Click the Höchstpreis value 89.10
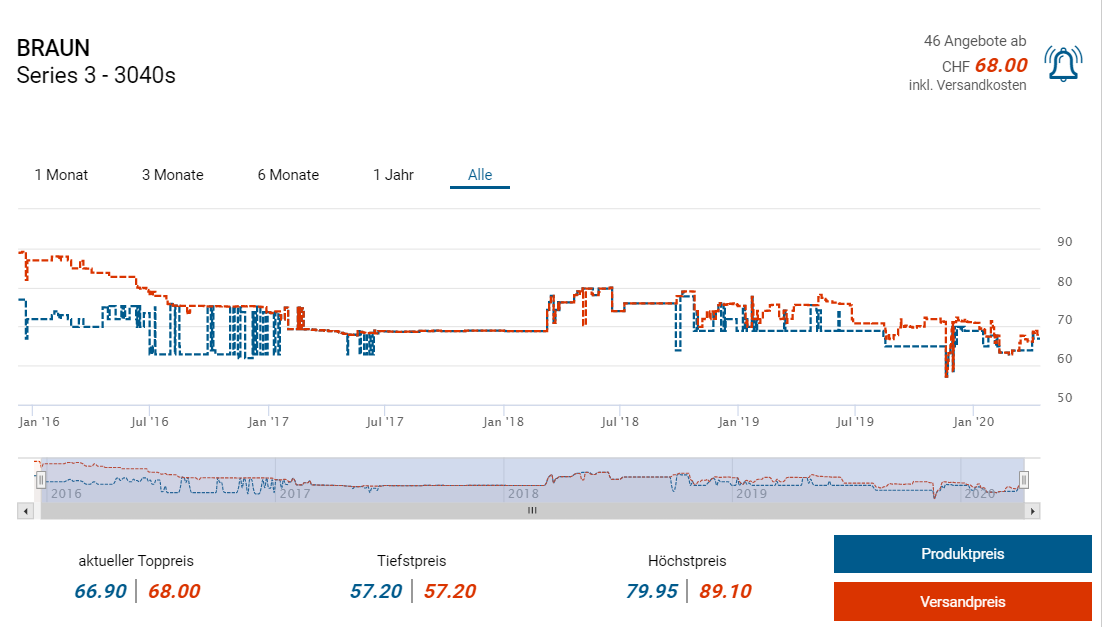 pos(724,591)
